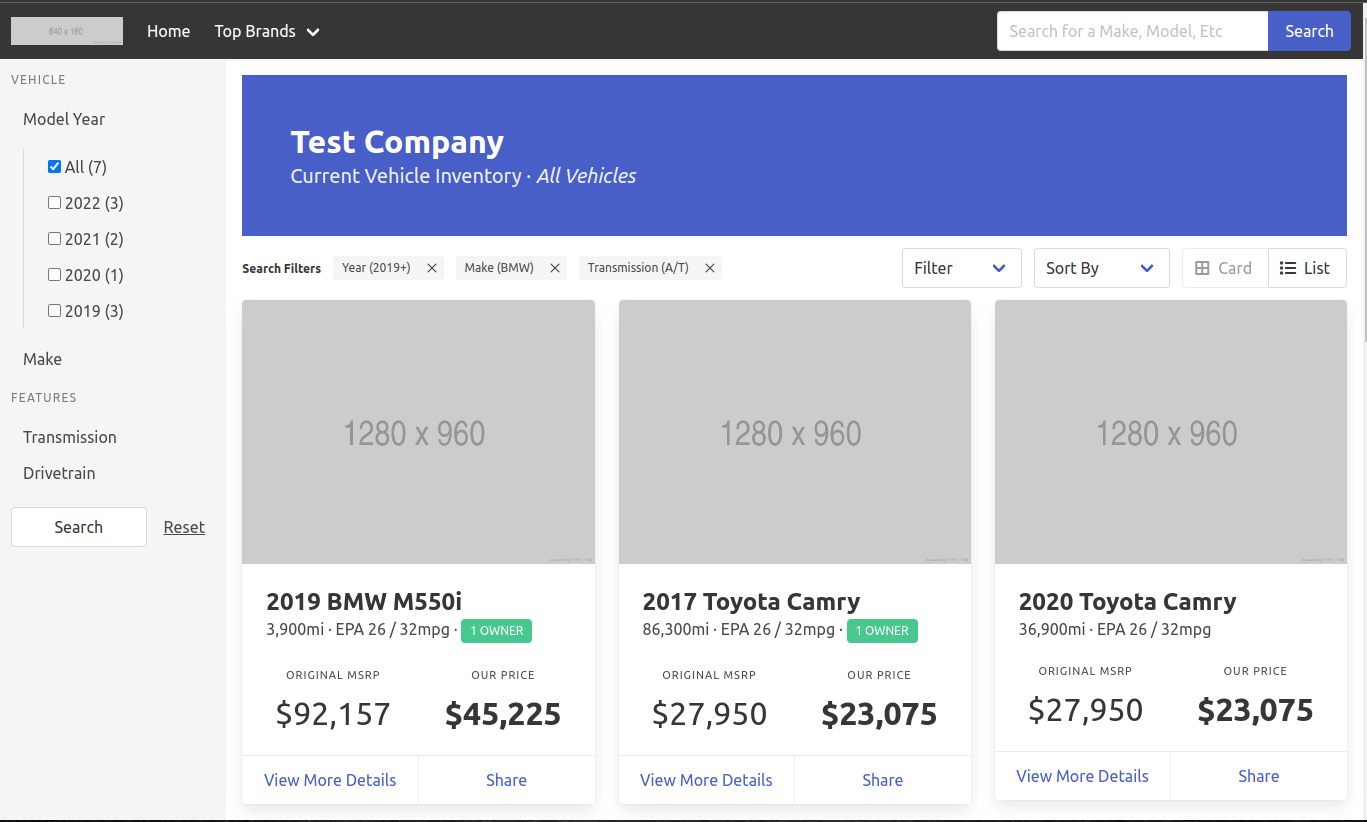Remove the Transmission (A/T) filter chip
Viewport: 1367px width, 822px height.
710,268
